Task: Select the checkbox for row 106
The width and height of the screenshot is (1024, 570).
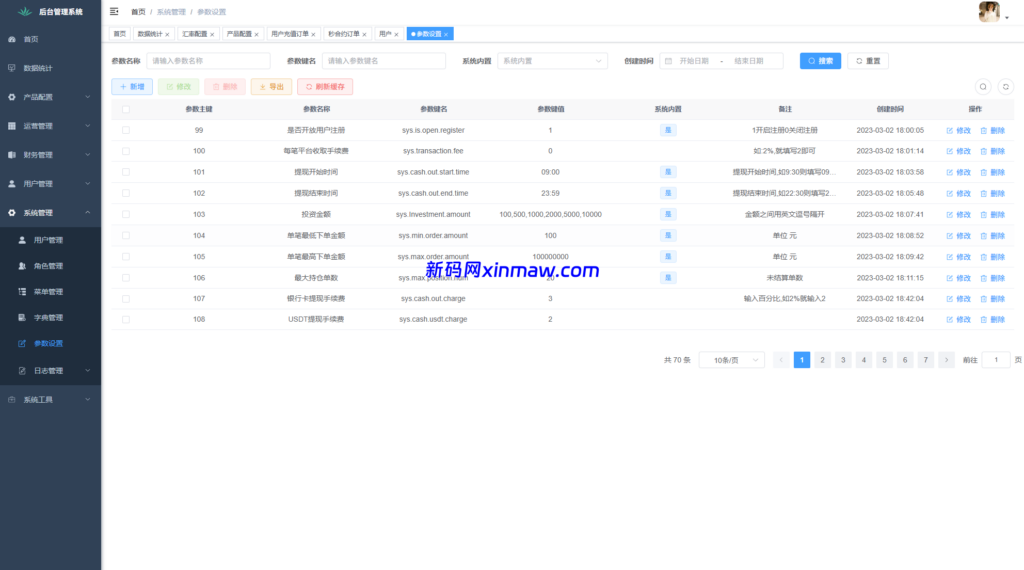Action: tap(126, 278)
